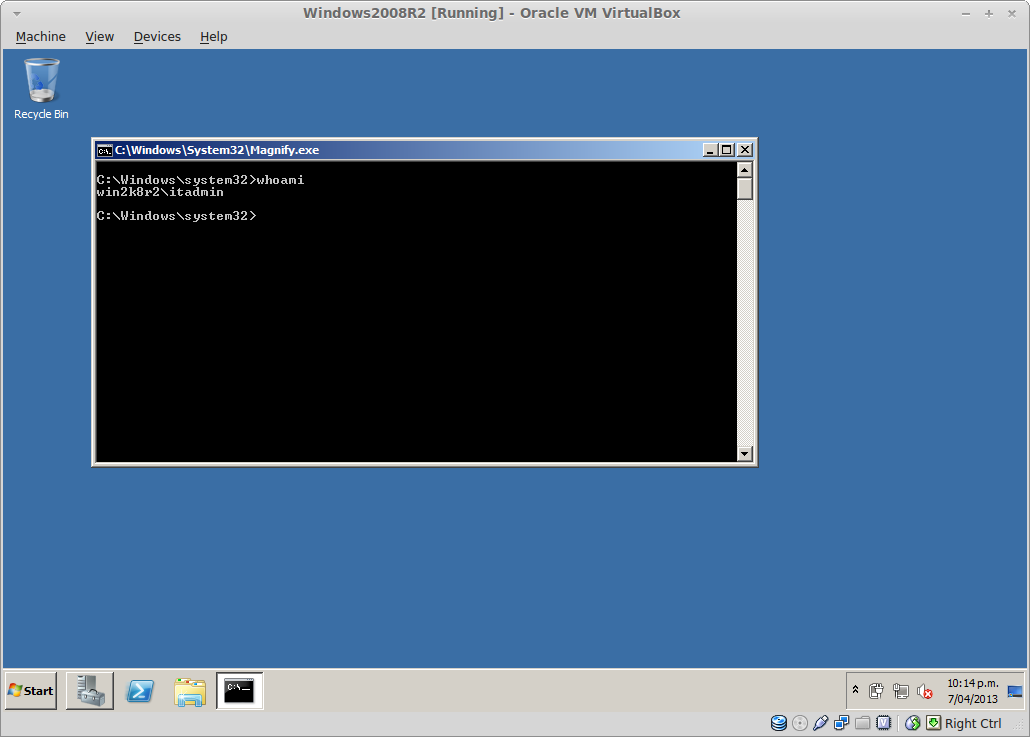Click the muted speaker volume icon
Viewport: 1030px width, 737px height.
(x=925, y=691)
